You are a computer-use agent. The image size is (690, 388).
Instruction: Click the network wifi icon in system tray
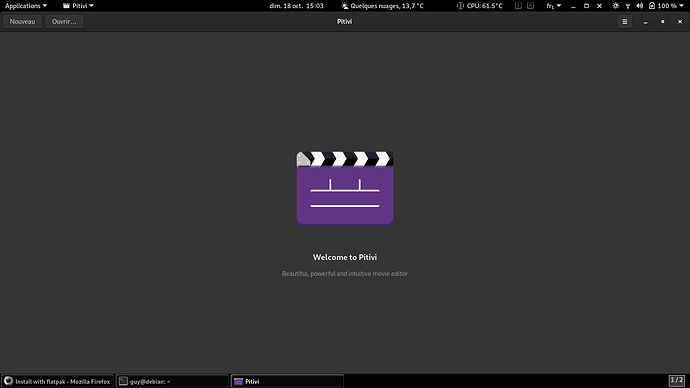(x=628, y=6)
